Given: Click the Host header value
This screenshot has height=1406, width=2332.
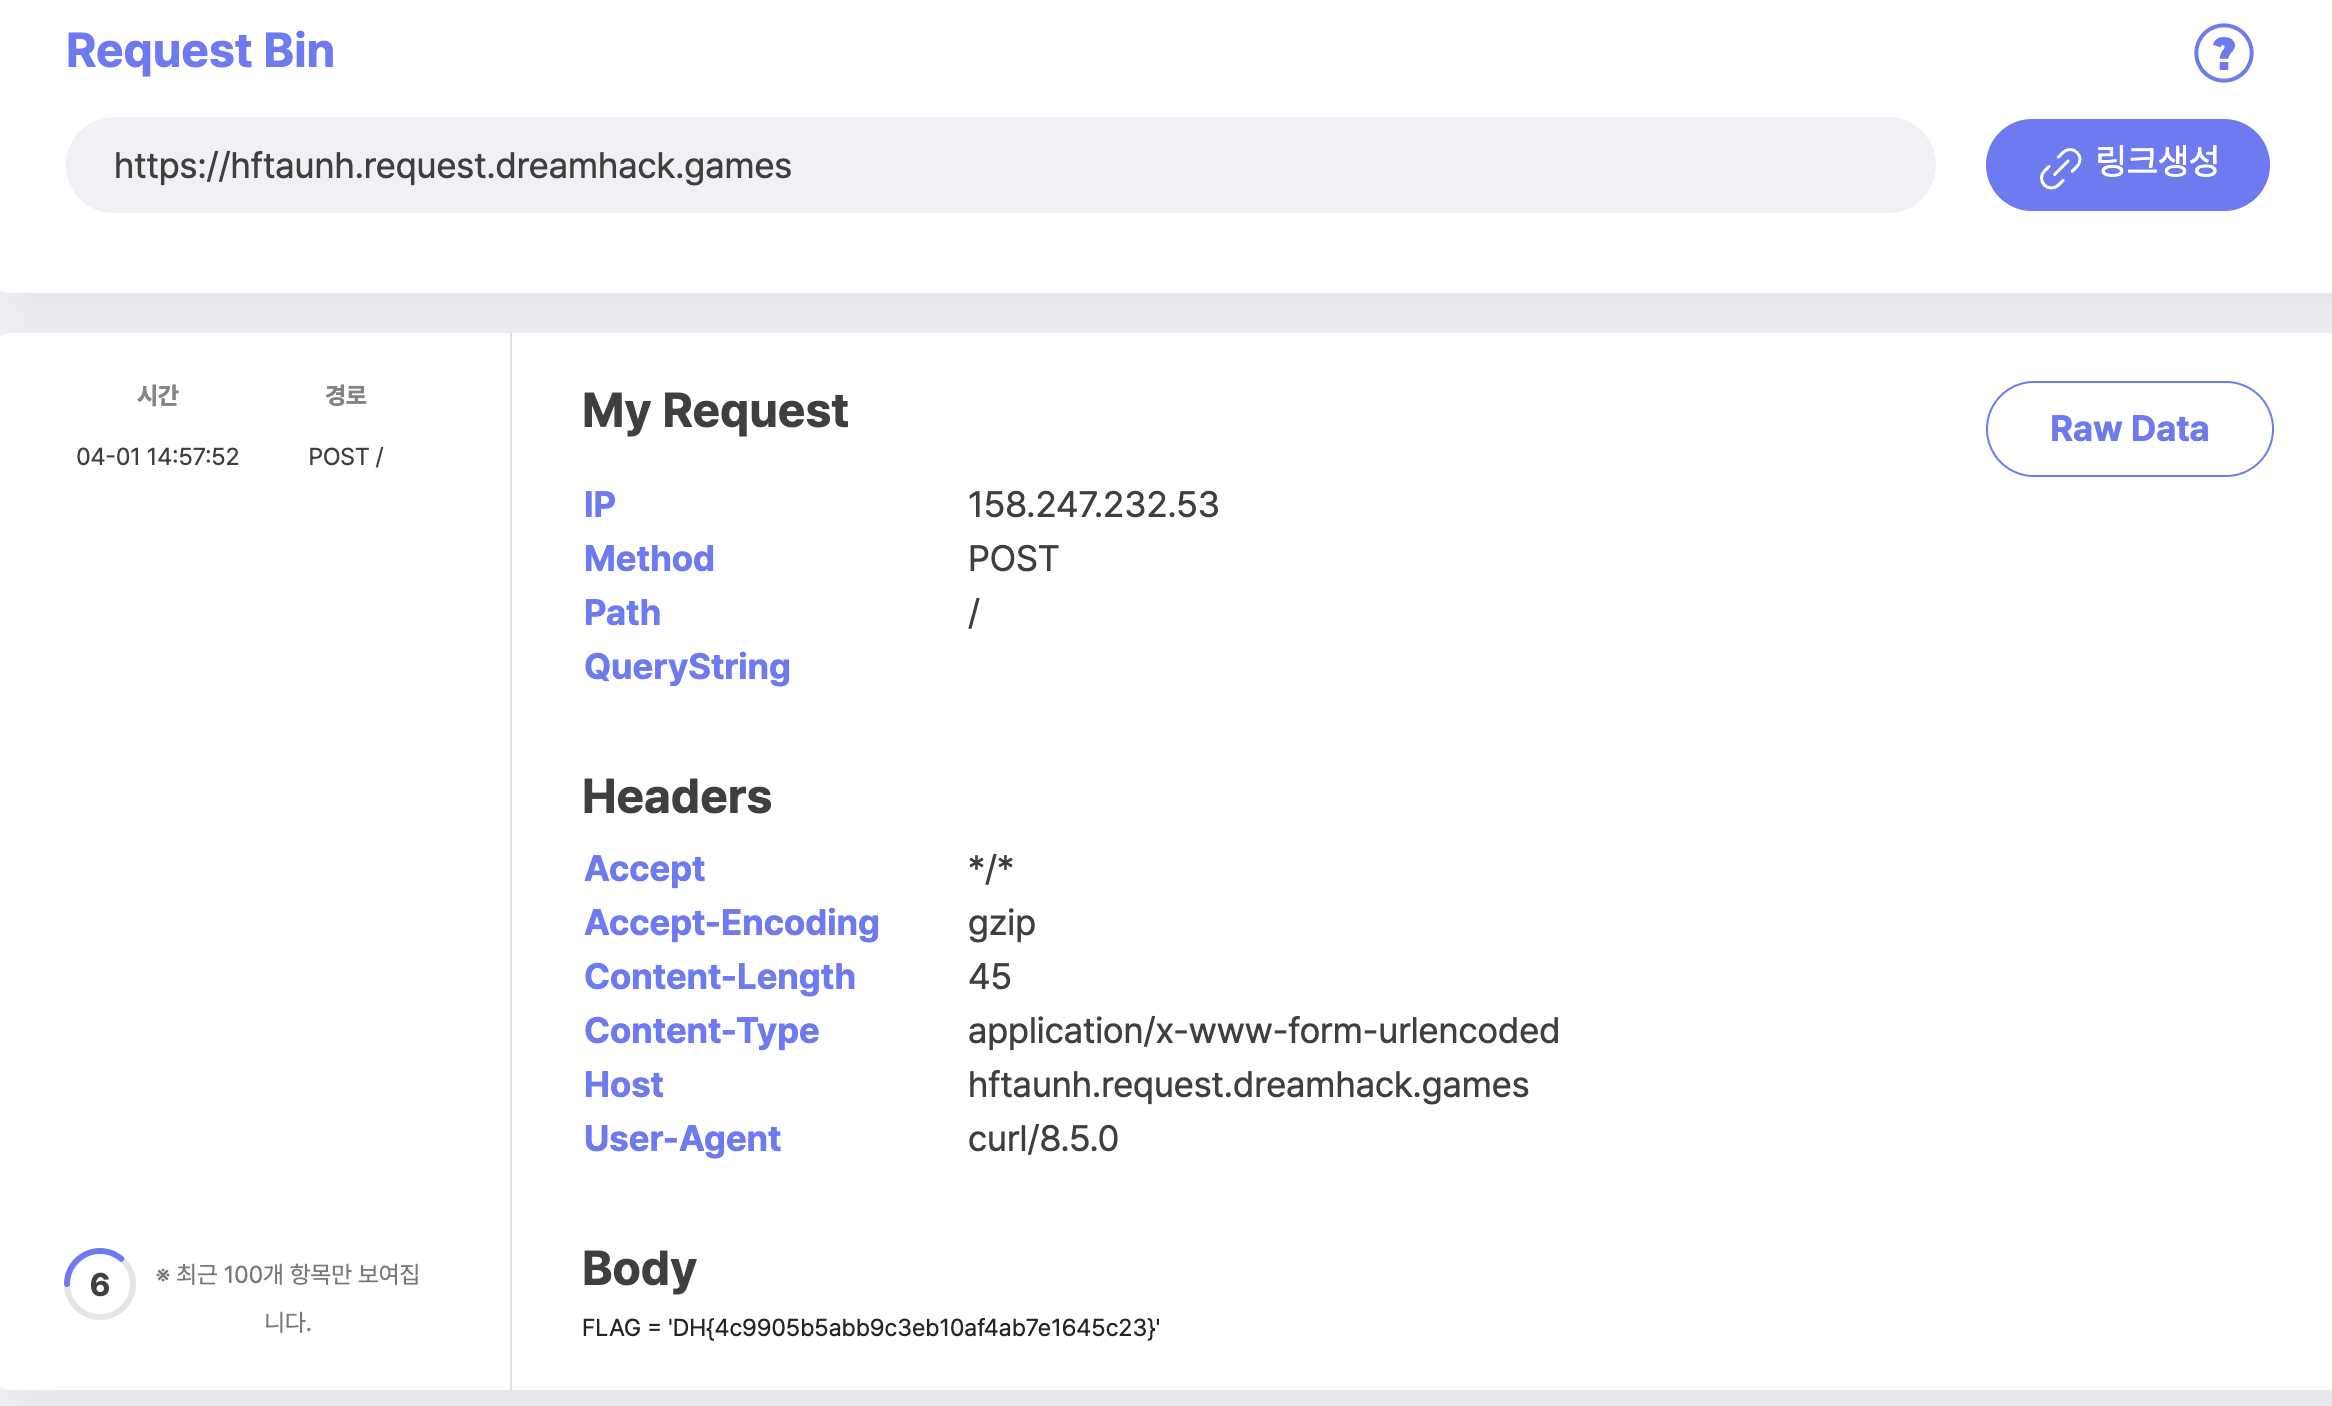Looking at the screenshot, I should click(x=1248, y=1084).
